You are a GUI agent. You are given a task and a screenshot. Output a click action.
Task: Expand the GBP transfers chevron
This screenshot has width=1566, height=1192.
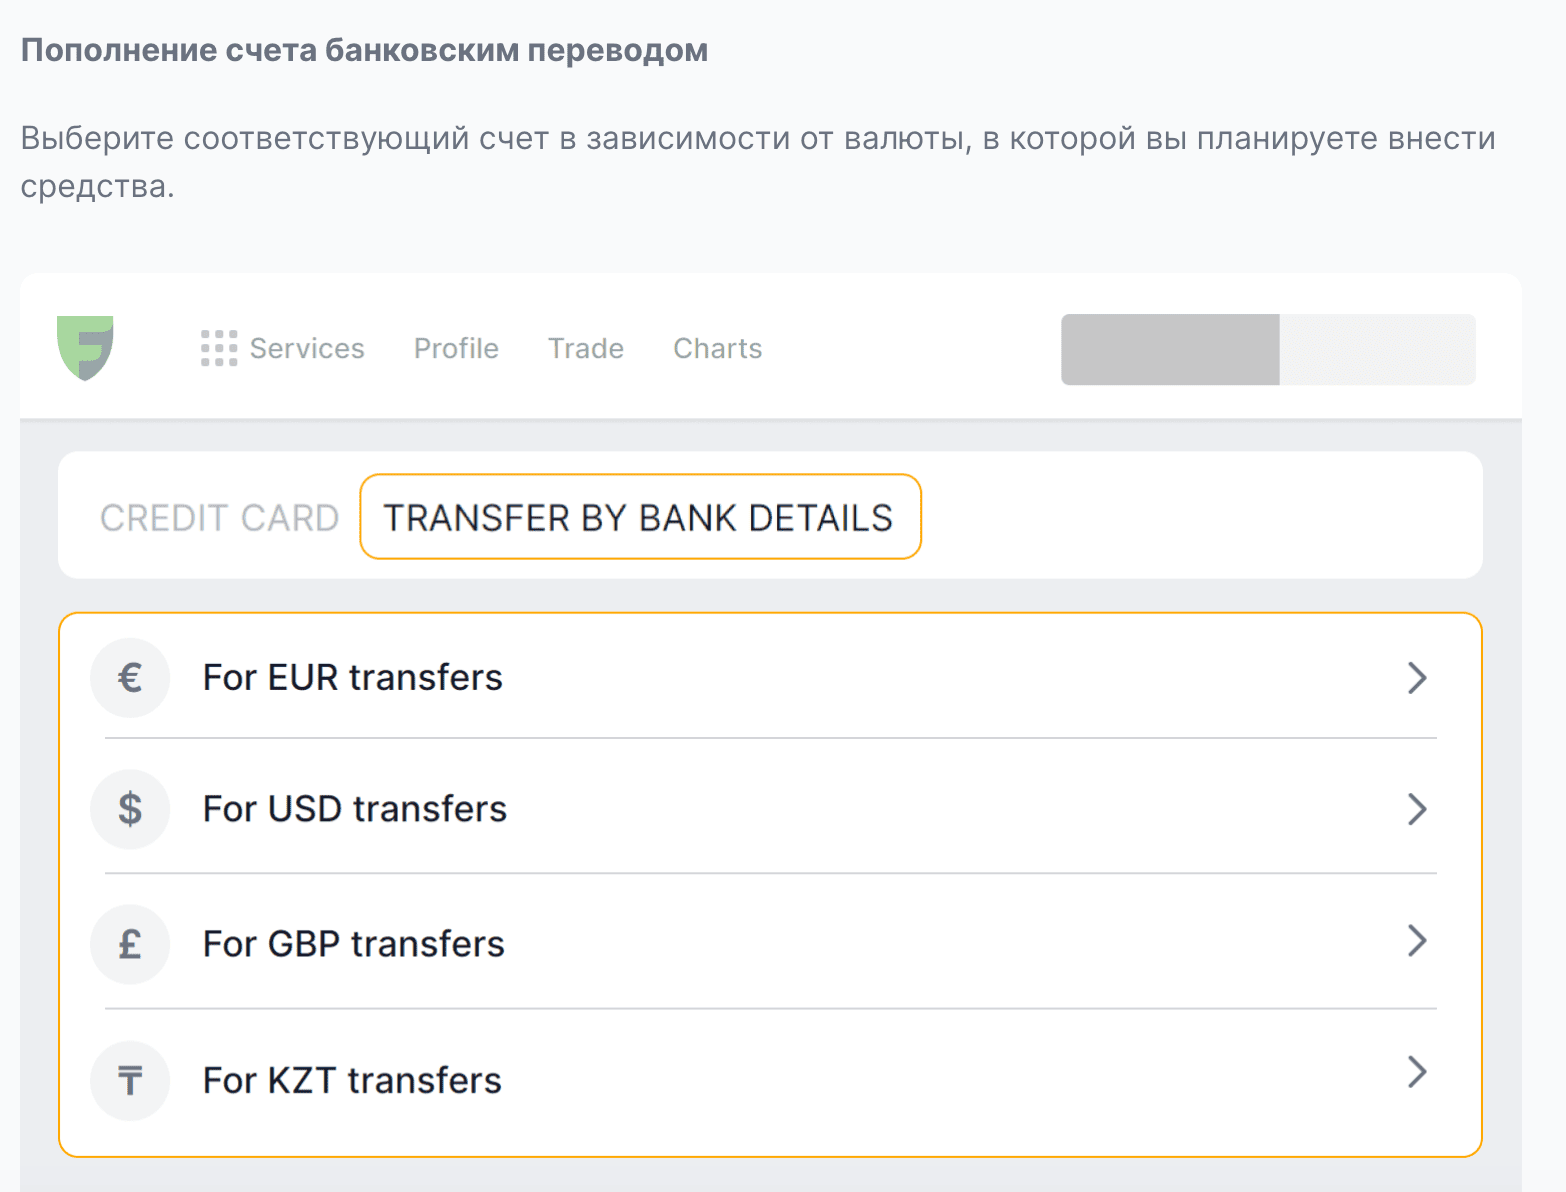(x=1417, y=941)
